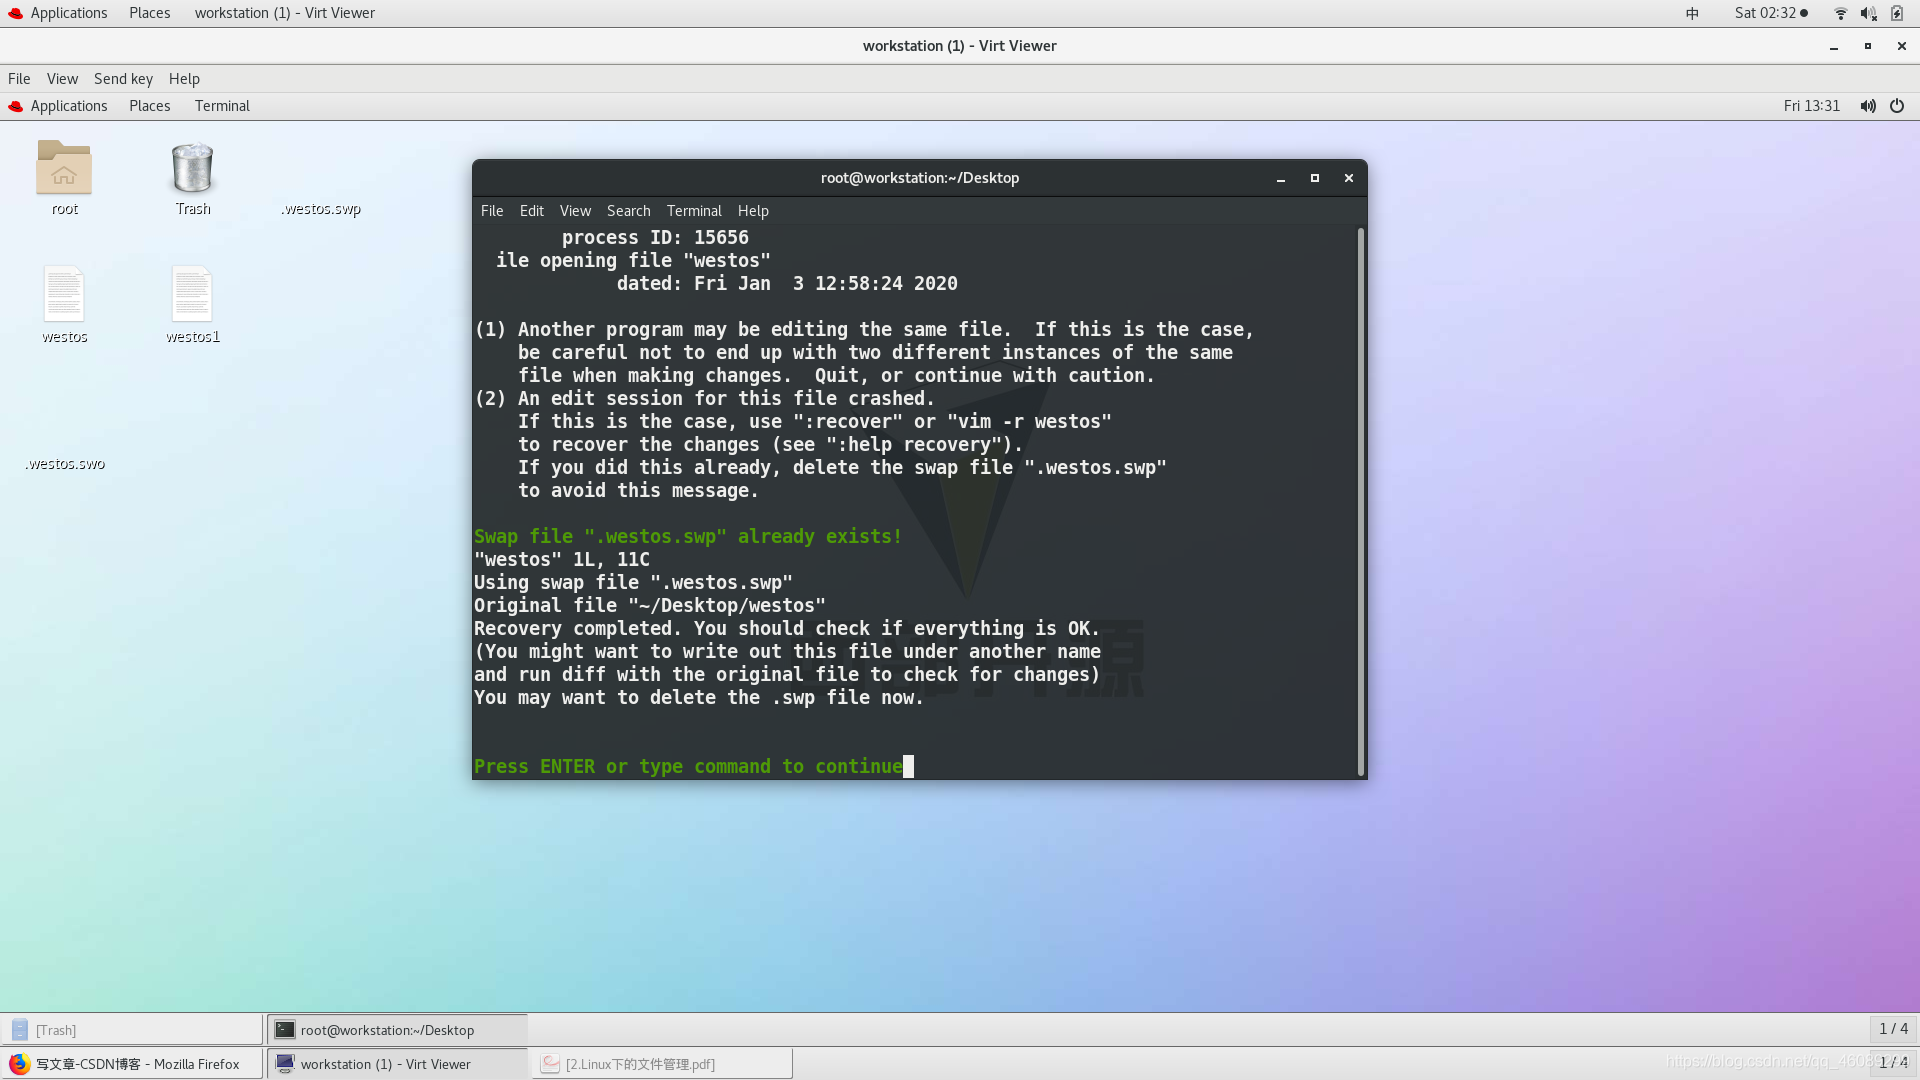Image resolution: width=1920 pixels, height=1080 pixels.
Task: Open Virt Viewer View menu
Action: pos(62,79)
